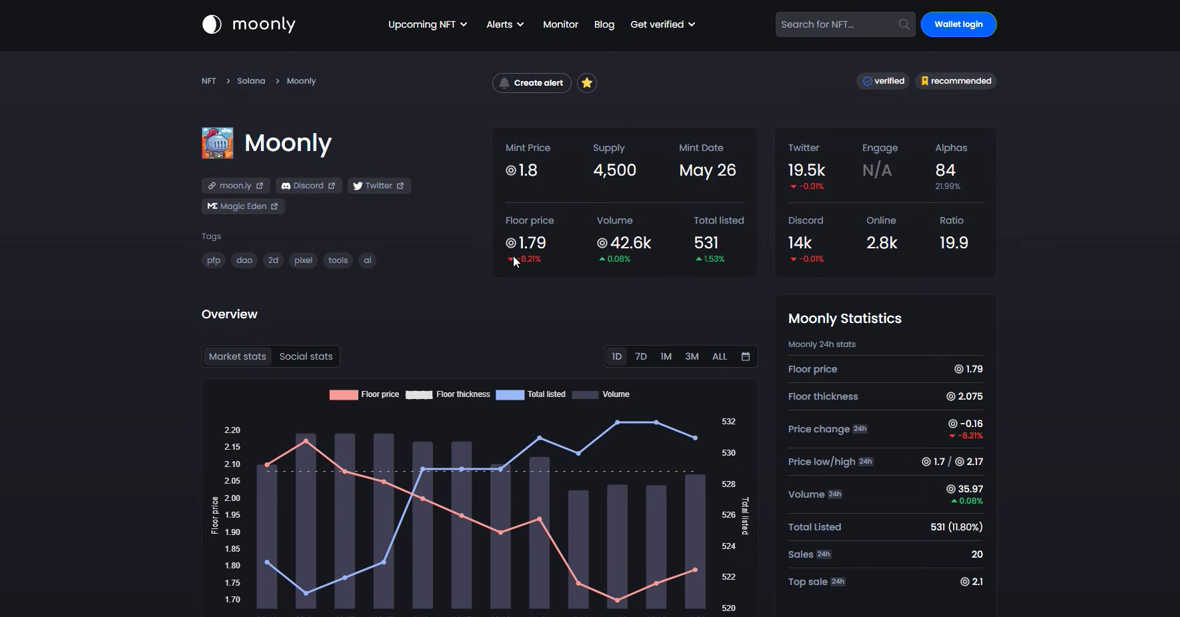Click the Total Listed value 531 (11.80%)
This screenshot has height=617, width=1180.
pyautogui.click(x=956, y=527)
